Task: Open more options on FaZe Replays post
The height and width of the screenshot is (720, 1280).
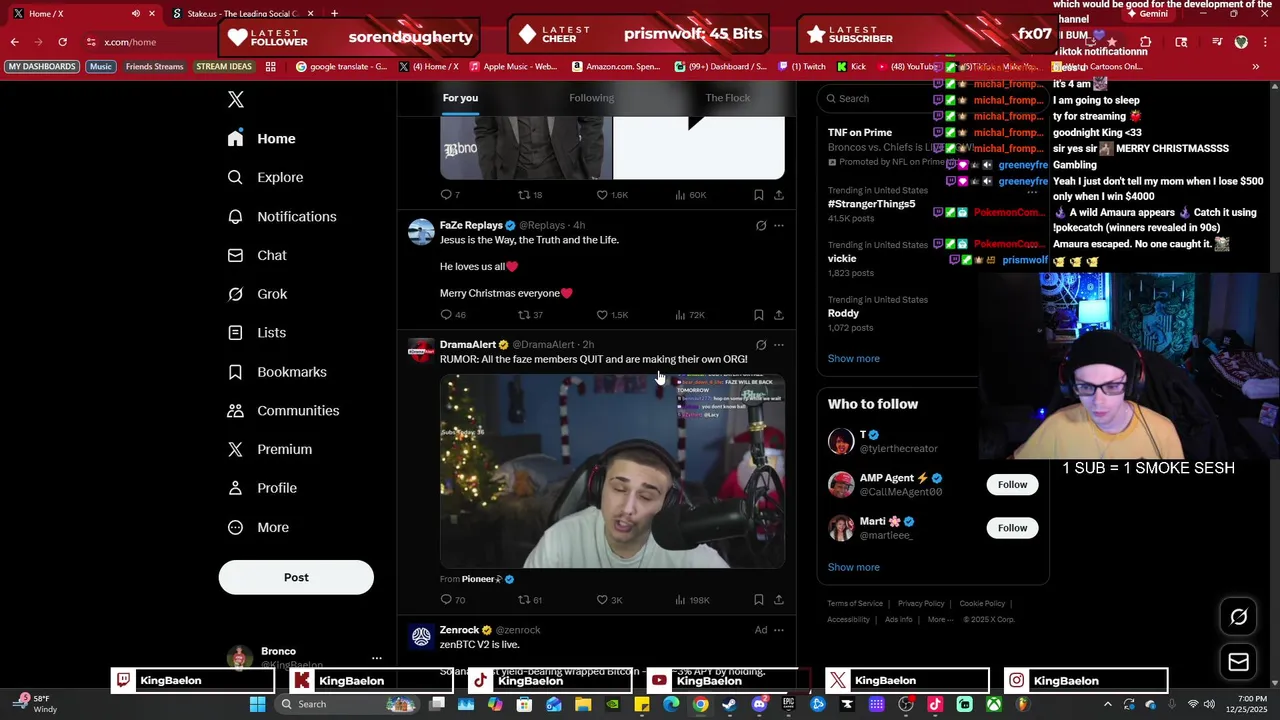Action: tap(779, 226)
